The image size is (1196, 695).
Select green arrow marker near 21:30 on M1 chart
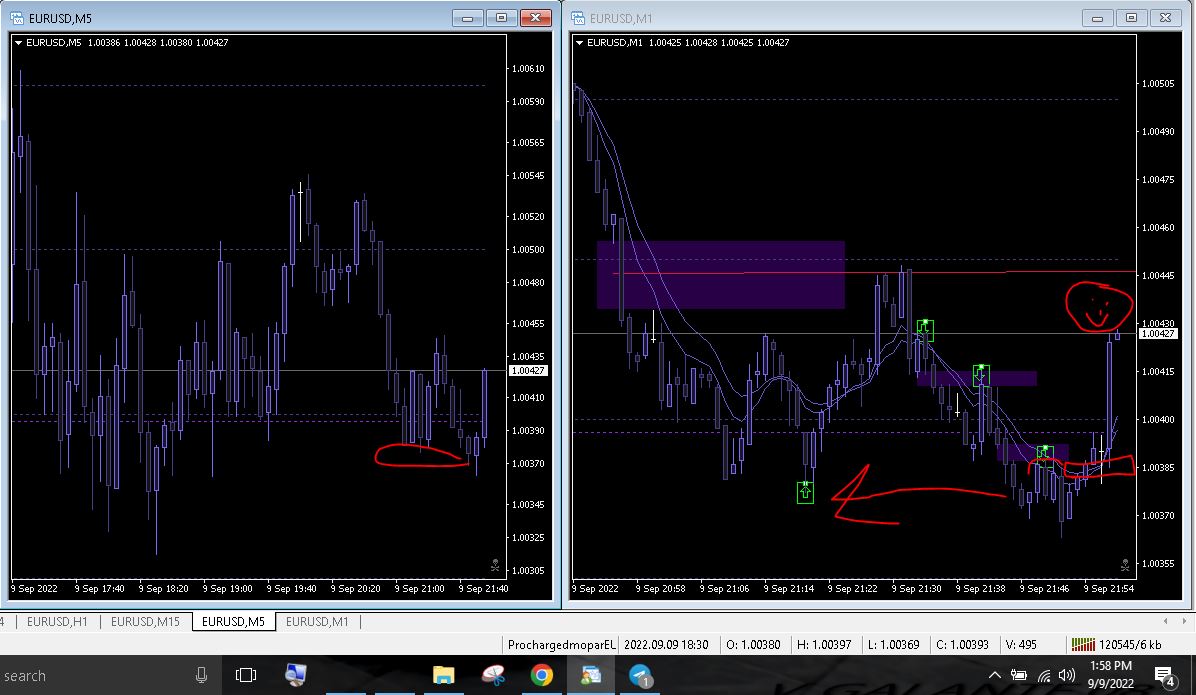[925, 330]
